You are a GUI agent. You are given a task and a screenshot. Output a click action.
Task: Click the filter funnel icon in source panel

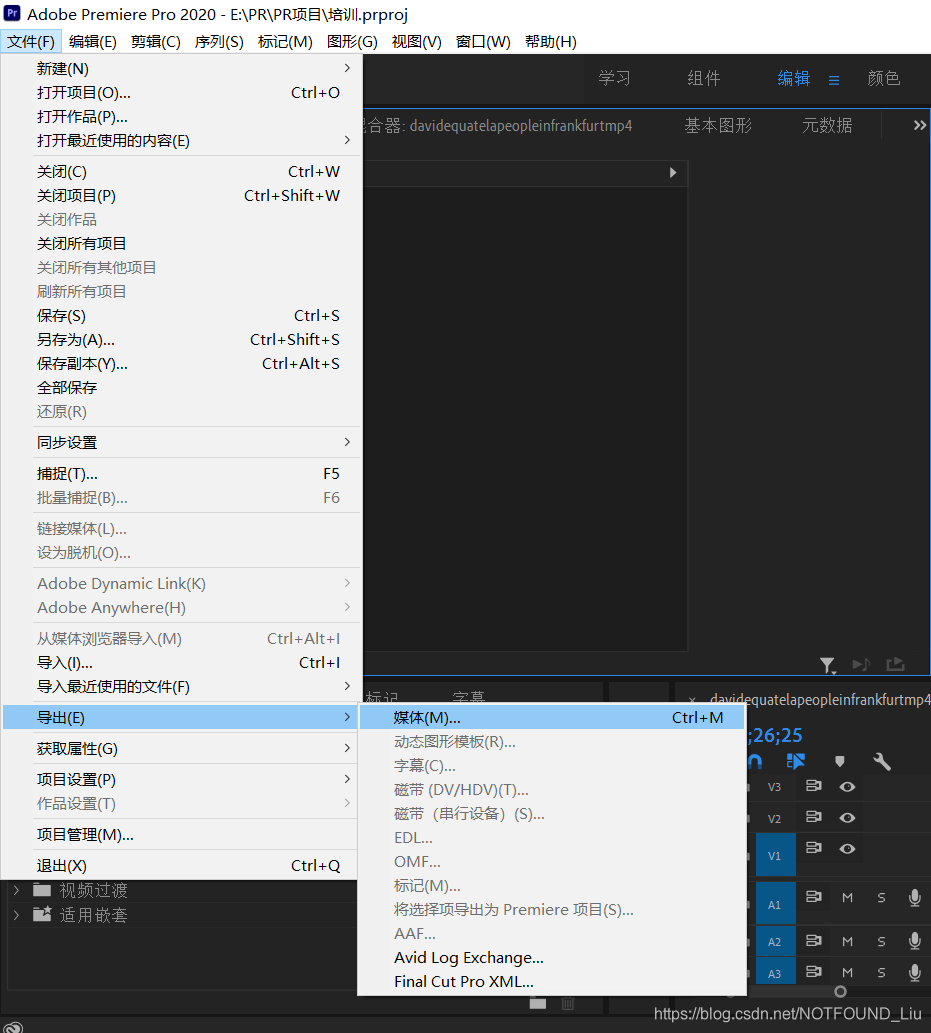(828, 665)
